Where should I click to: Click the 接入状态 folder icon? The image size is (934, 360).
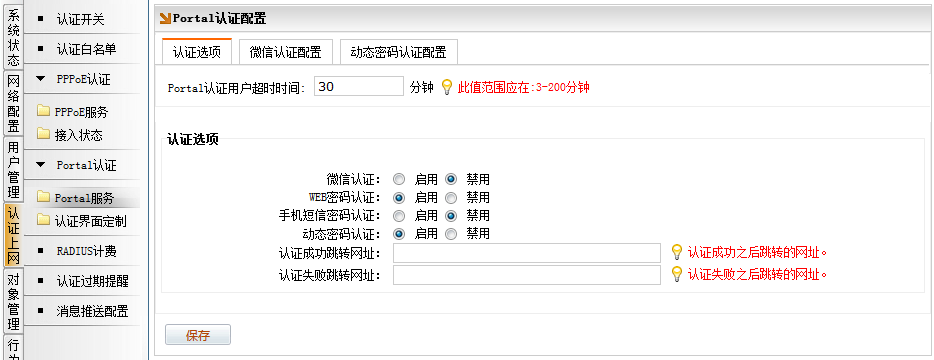coord(43,134)
